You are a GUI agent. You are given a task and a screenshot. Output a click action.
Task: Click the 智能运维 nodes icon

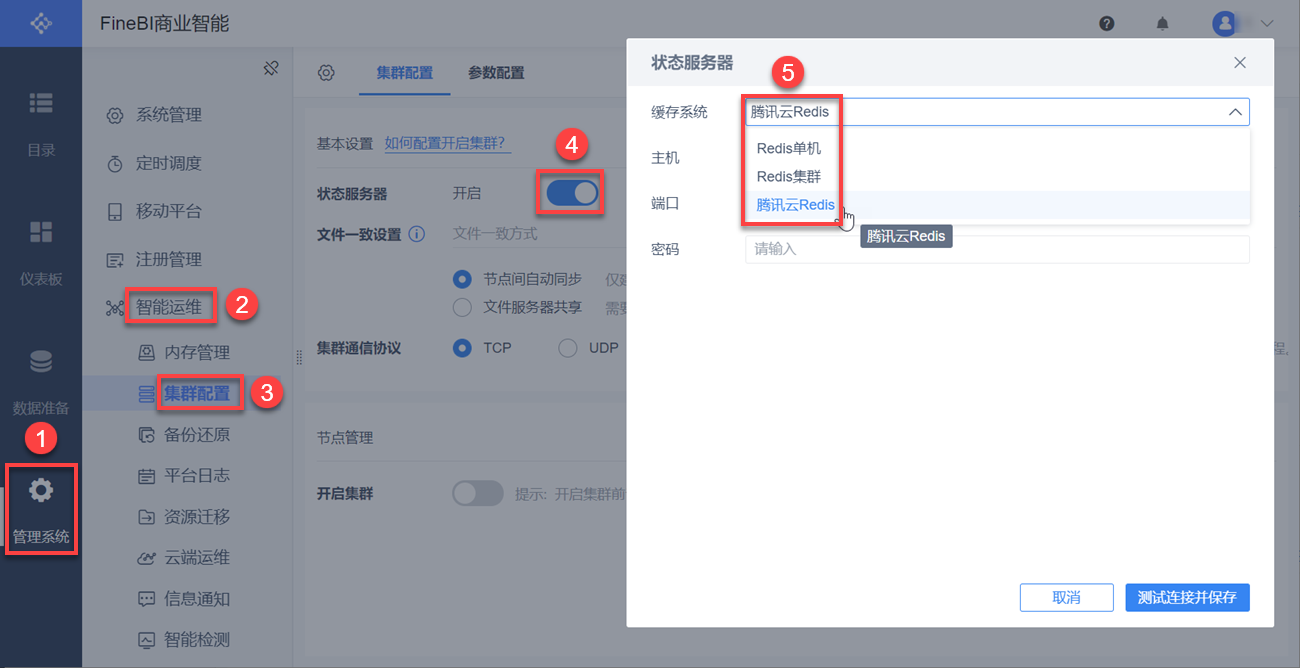click(115, 307)
